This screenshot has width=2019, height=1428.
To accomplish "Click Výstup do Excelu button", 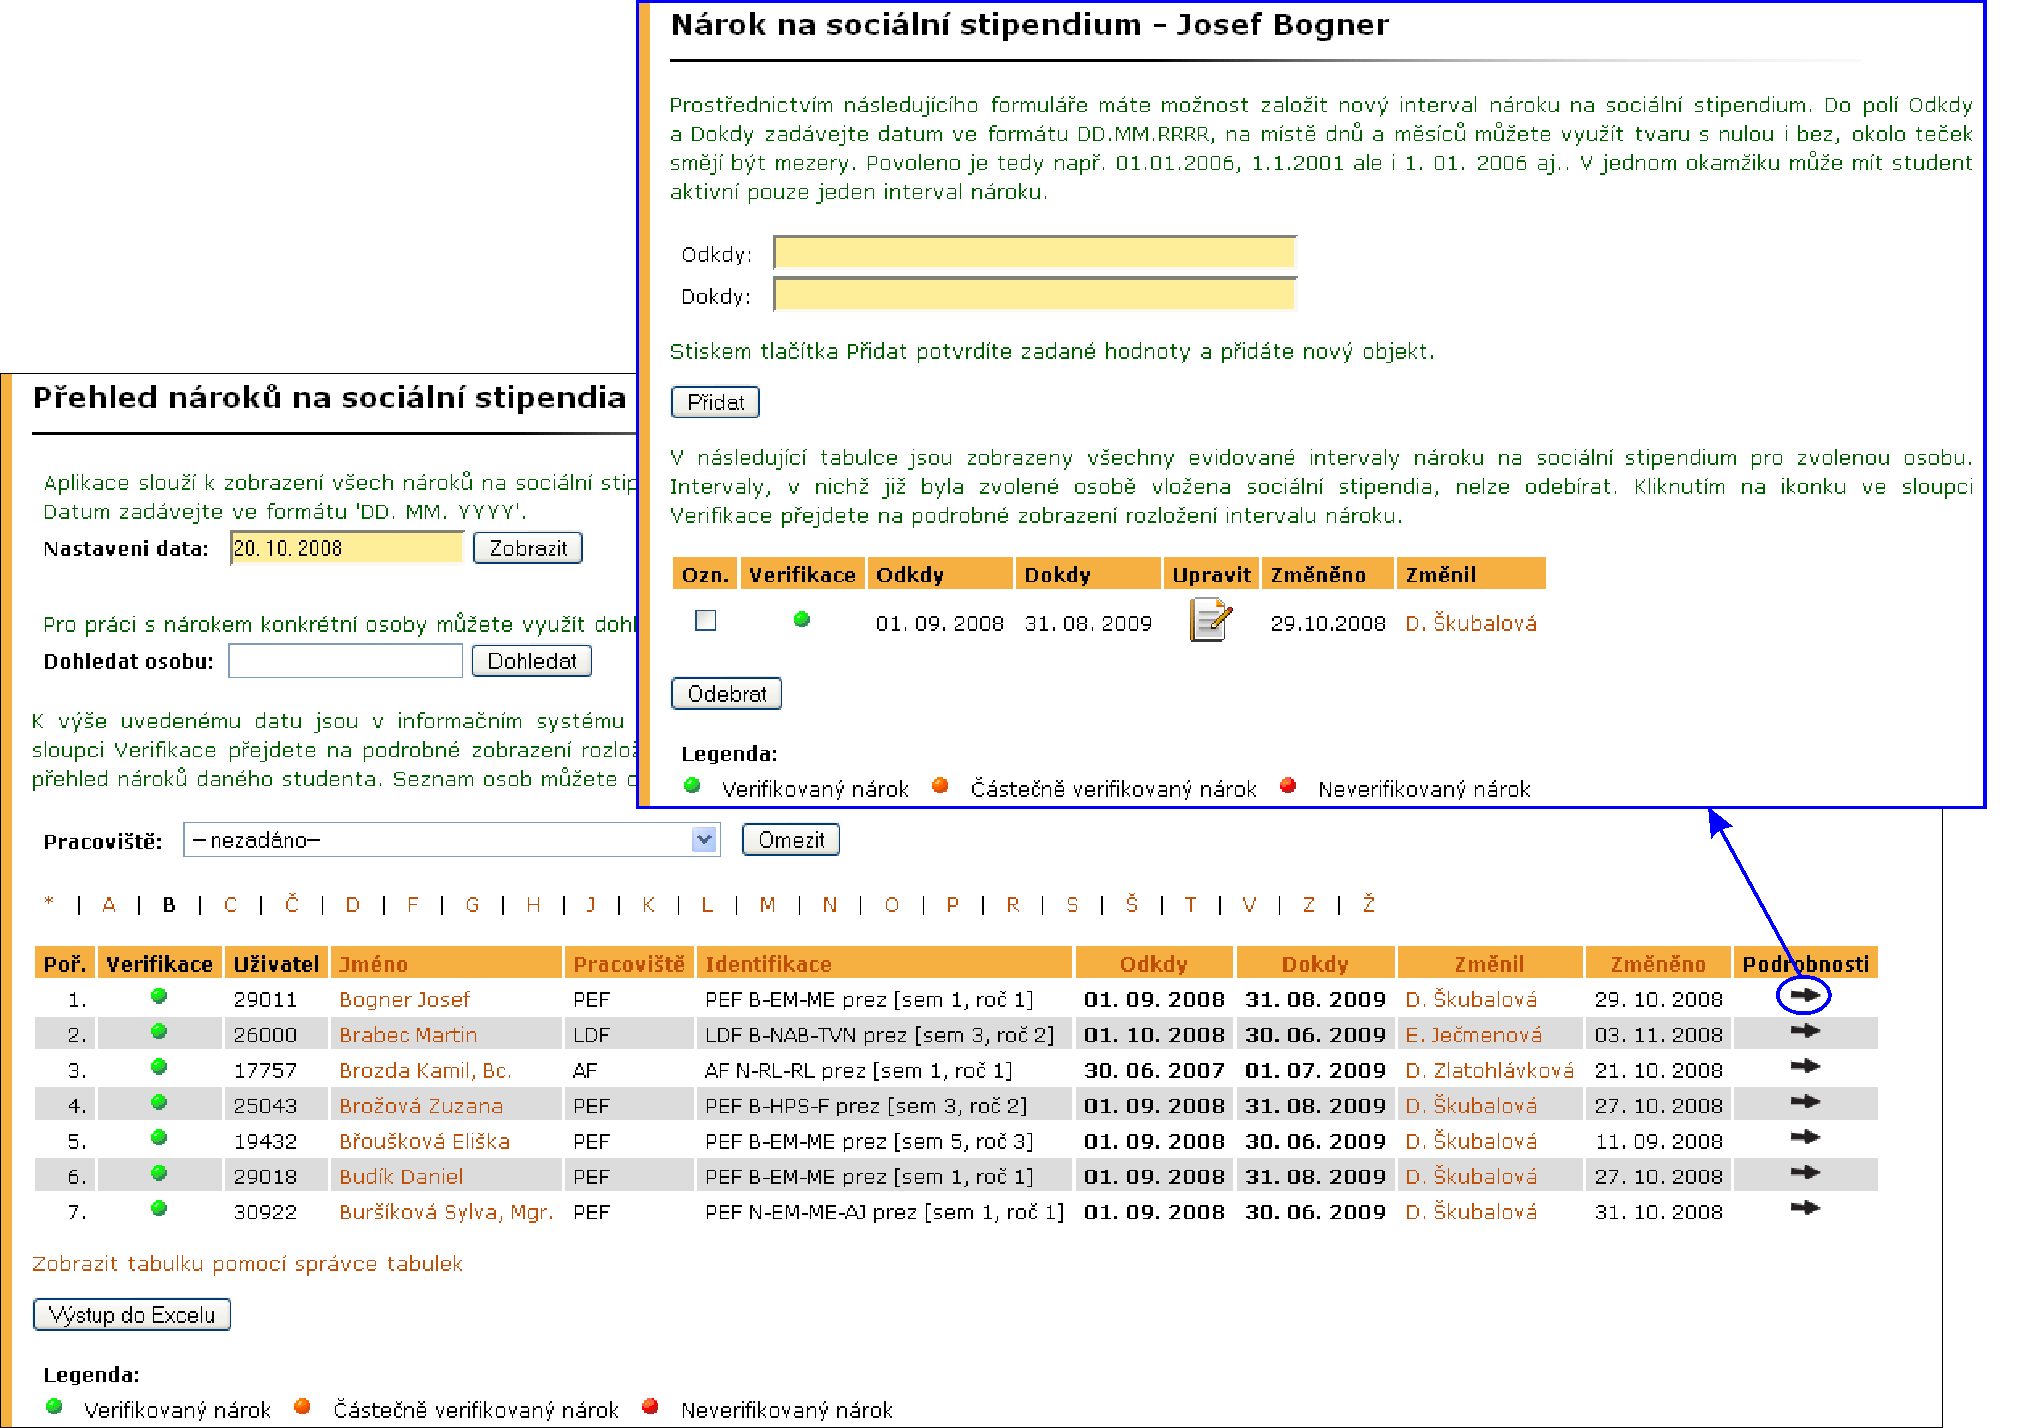I will 132,1314.
